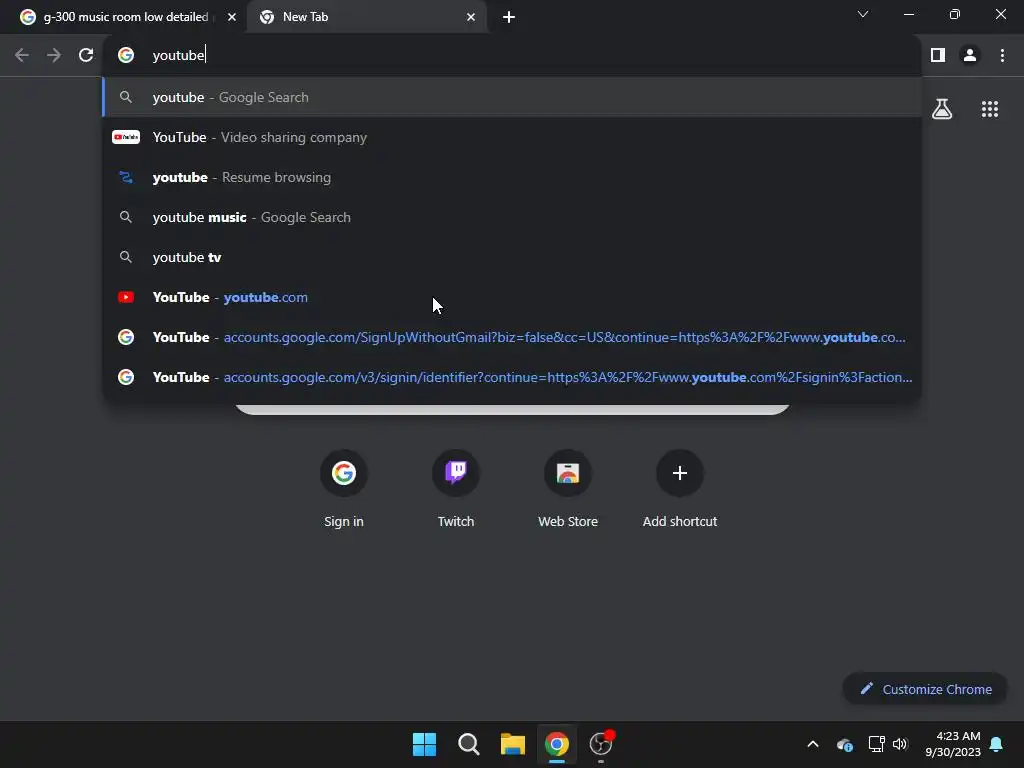Open File Explorer from the taskbar
This screenshot has height=768, width=1024.
[x=513, y=744]
